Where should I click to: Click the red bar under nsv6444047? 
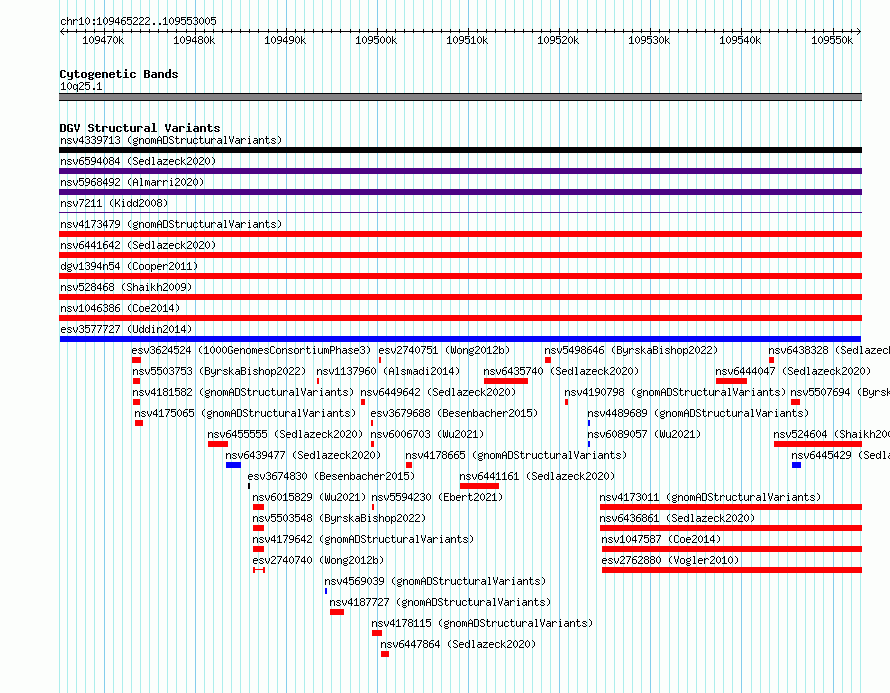(x=732, y=381)
